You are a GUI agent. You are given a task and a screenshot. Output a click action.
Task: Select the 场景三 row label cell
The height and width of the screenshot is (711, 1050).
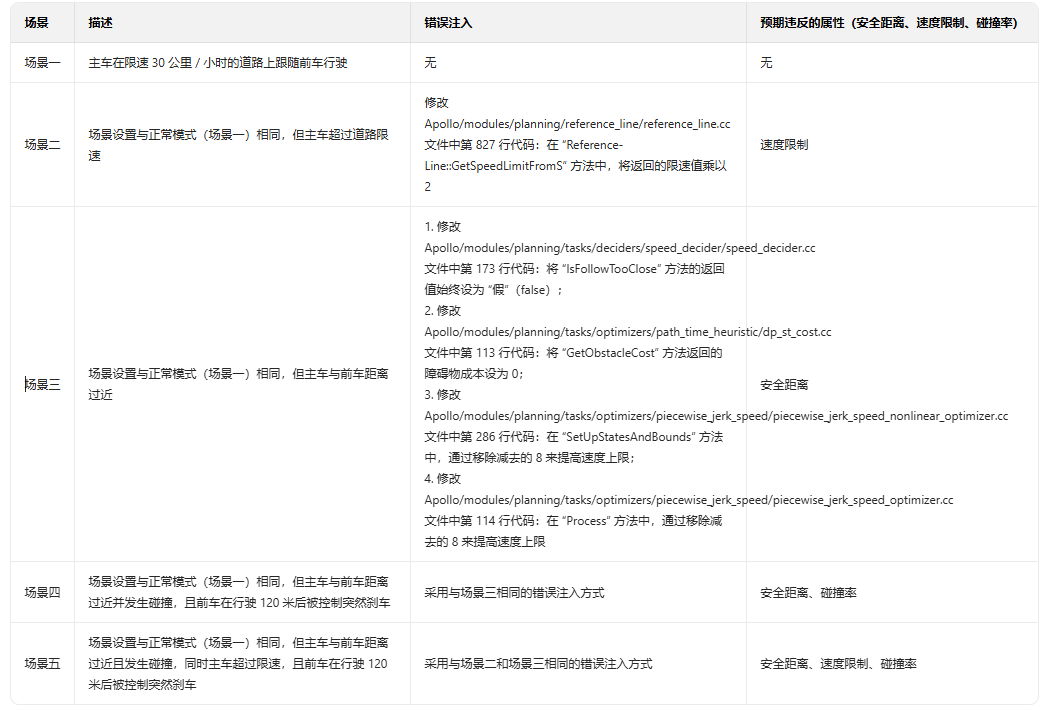(x=42, y=384)
